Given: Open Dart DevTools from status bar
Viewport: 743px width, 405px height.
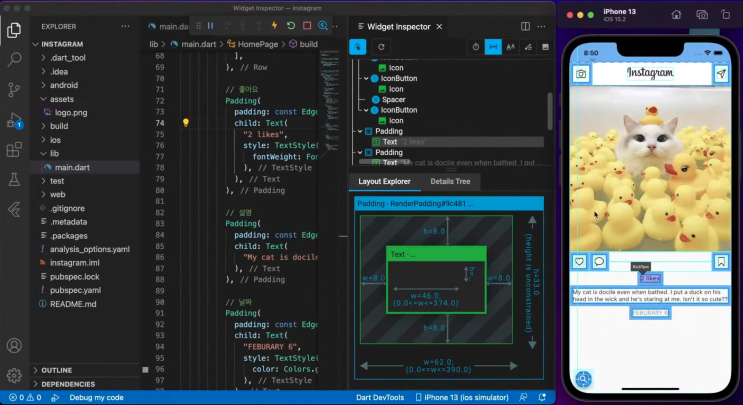Looking at the screenshot, I should [x=380, y=397].
